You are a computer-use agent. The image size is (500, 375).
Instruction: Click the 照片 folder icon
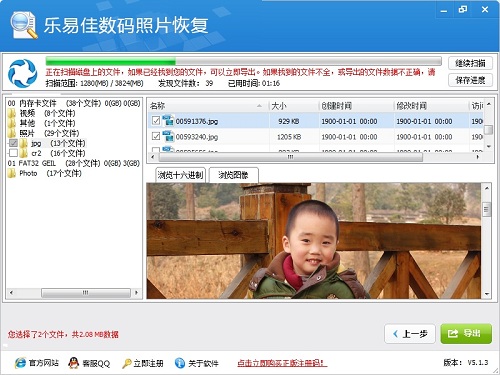(12, 133)
